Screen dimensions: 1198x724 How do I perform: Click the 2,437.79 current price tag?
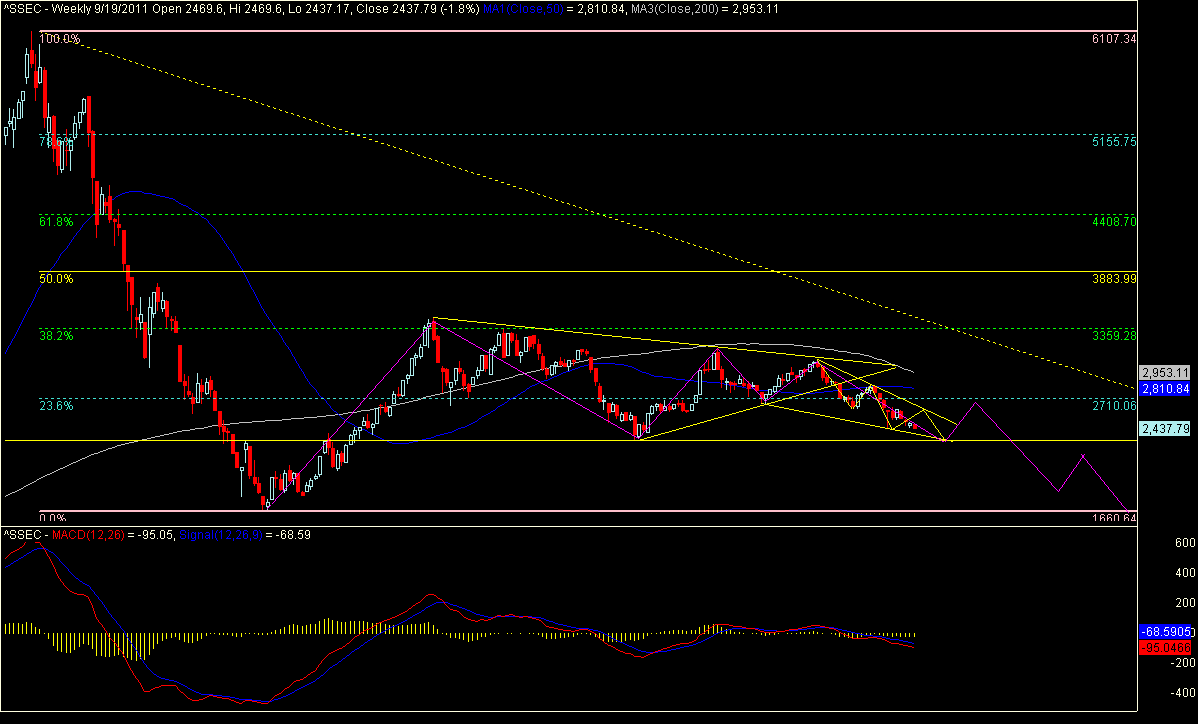(1163, 428)
